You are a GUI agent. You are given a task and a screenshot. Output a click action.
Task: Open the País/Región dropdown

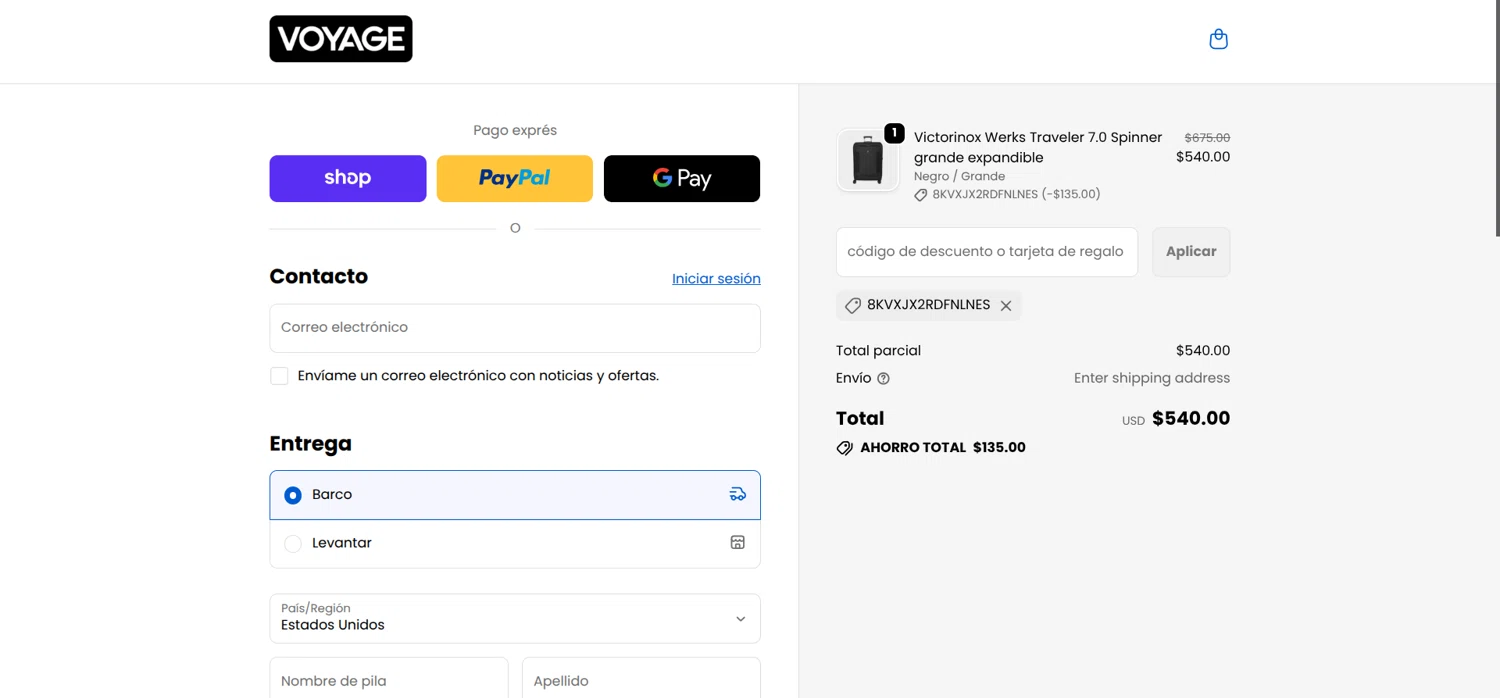tap(515, 618)
